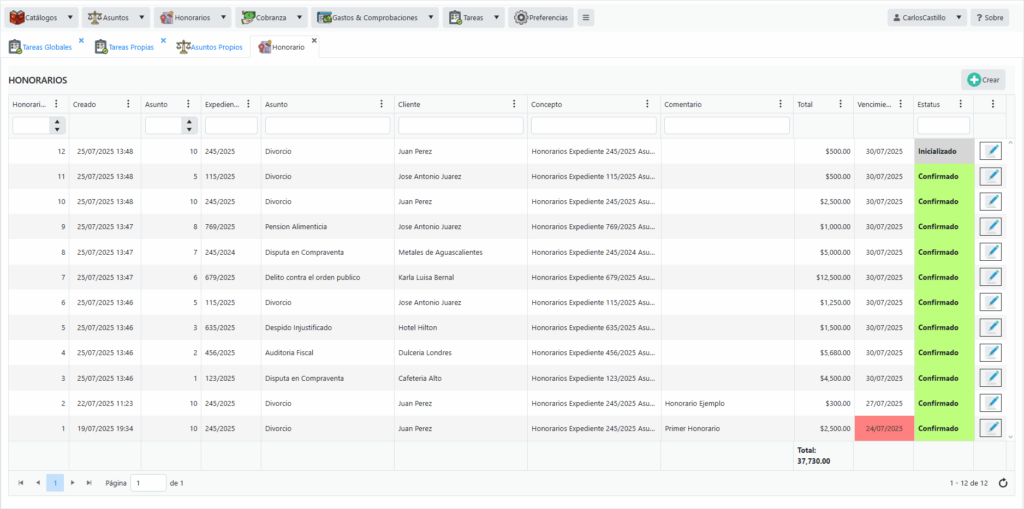Screen dimensions: 1024x509
Task: Open Preferencias settings
Action: (x=541, y=18)
